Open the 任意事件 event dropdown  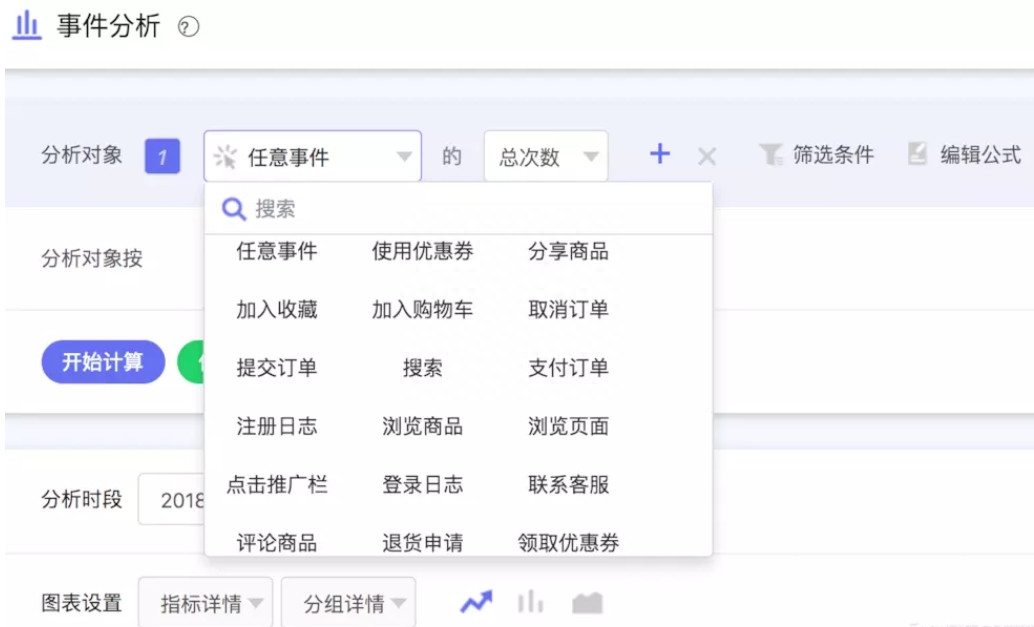click(313, 156)
